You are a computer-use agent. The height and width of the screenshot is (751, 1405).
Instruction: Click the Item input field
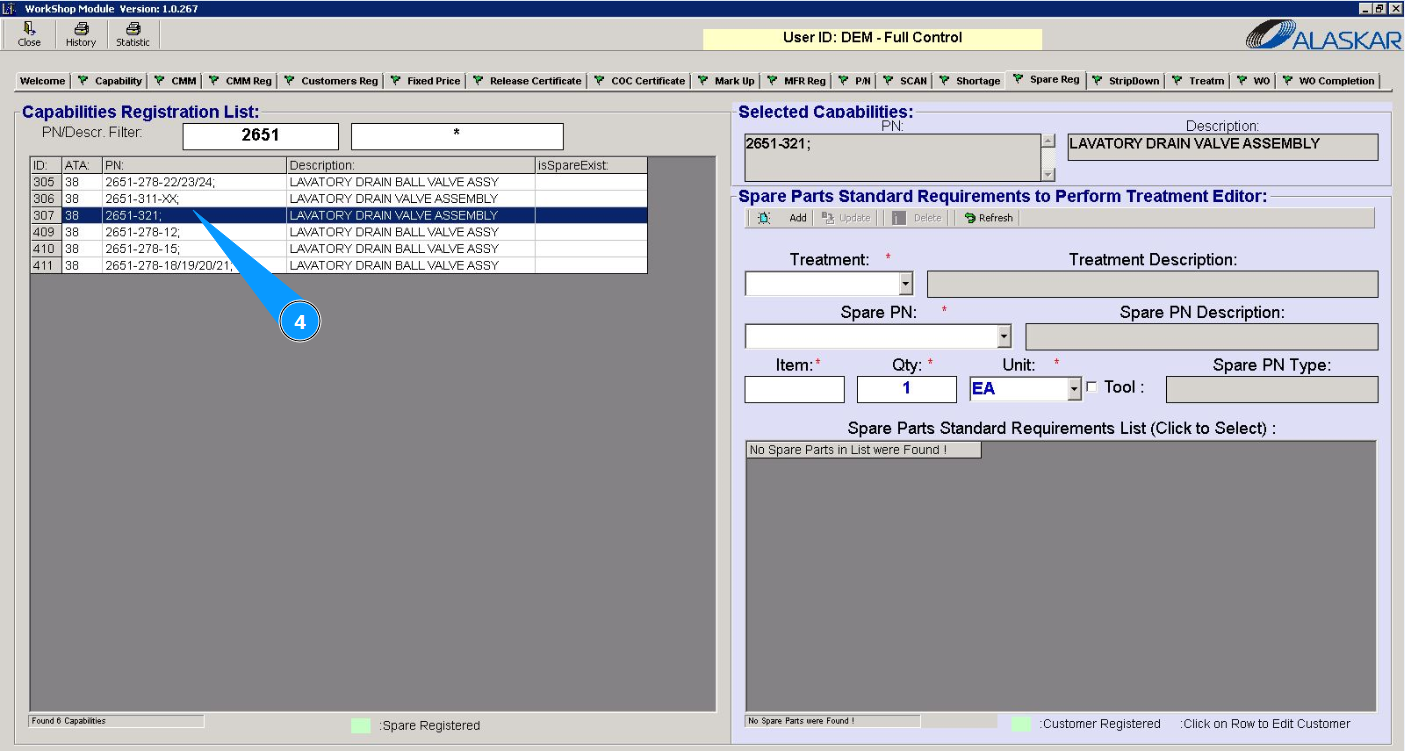[x=794, y=389]
